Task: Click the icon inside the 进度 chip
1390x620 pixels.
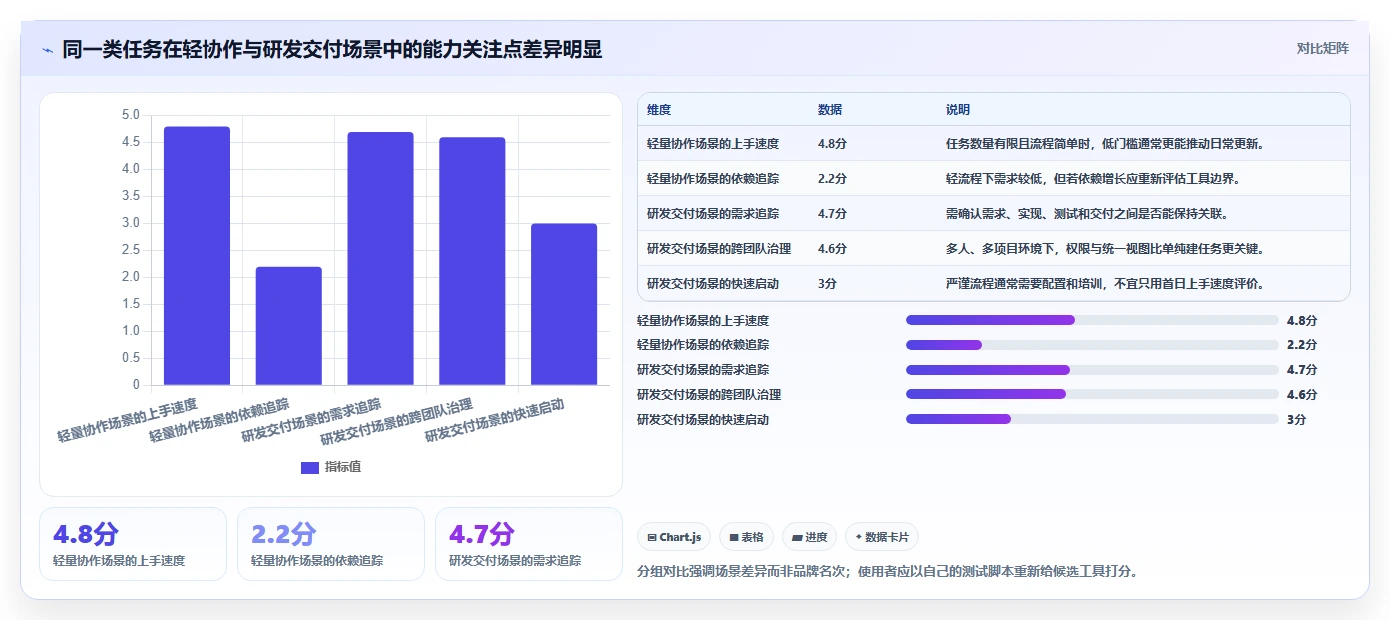Action: [x=797, y=538]
